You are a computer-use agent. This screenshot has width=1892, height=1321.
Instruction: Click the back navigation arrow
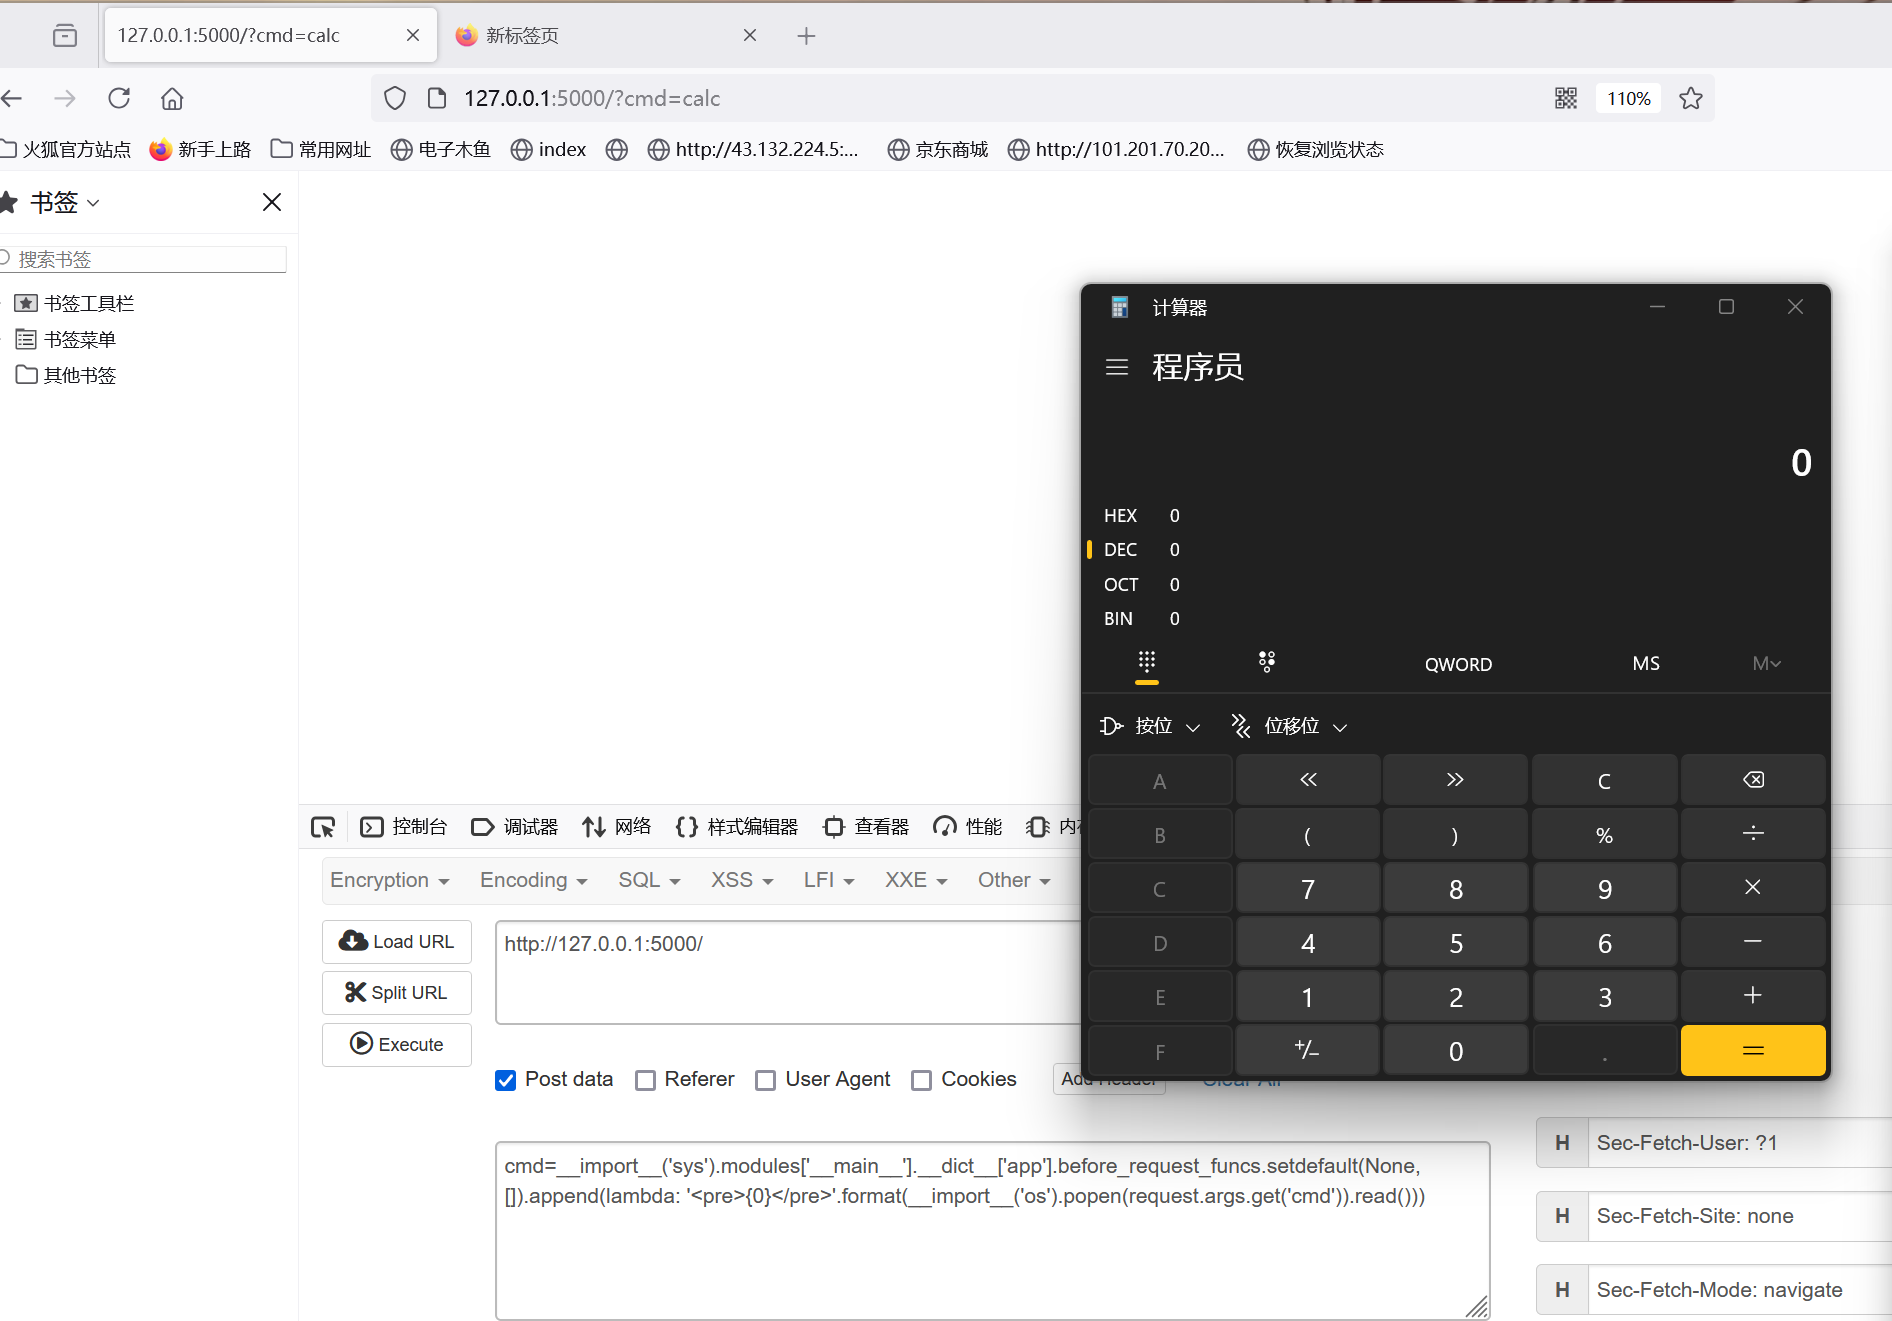coord(12,98)
